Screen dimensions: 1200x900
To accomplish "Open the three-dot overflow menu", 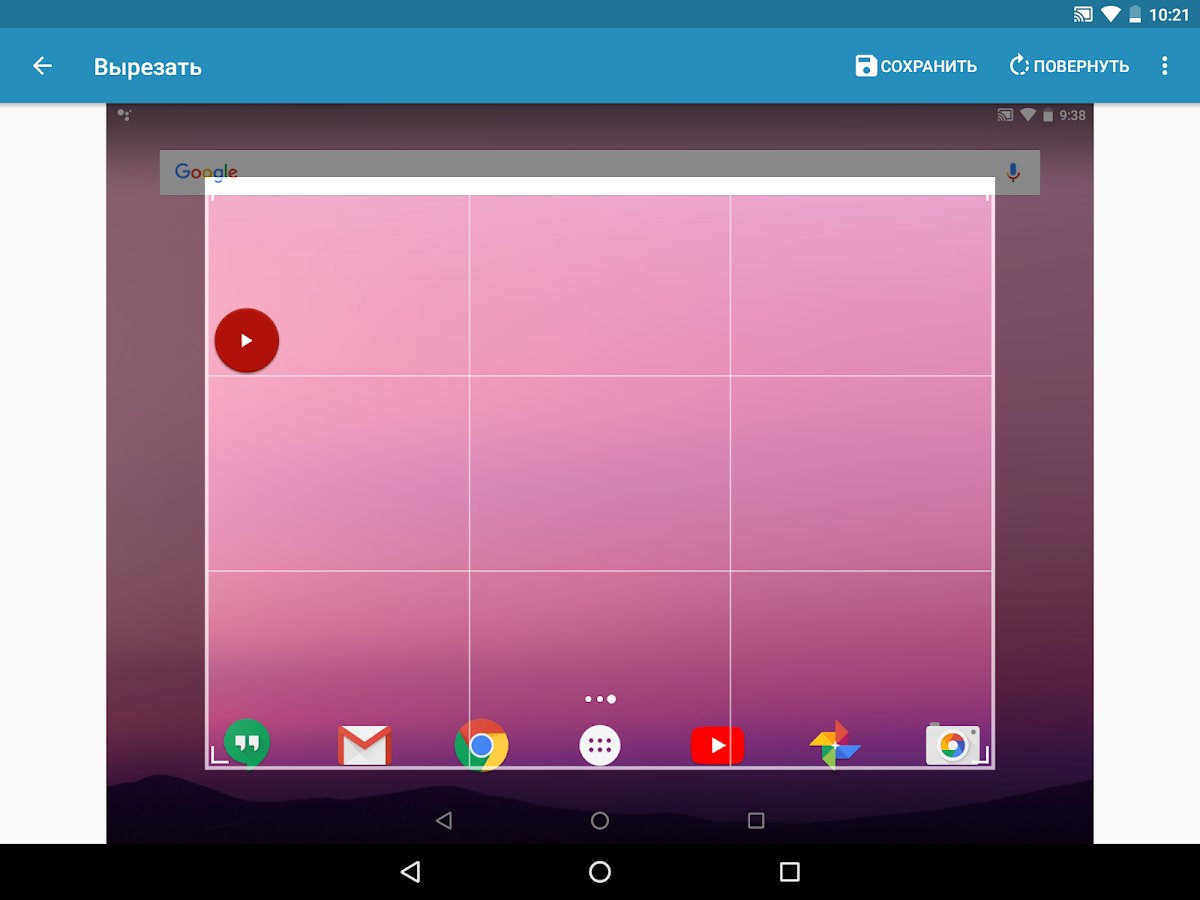I will 1164,66.
